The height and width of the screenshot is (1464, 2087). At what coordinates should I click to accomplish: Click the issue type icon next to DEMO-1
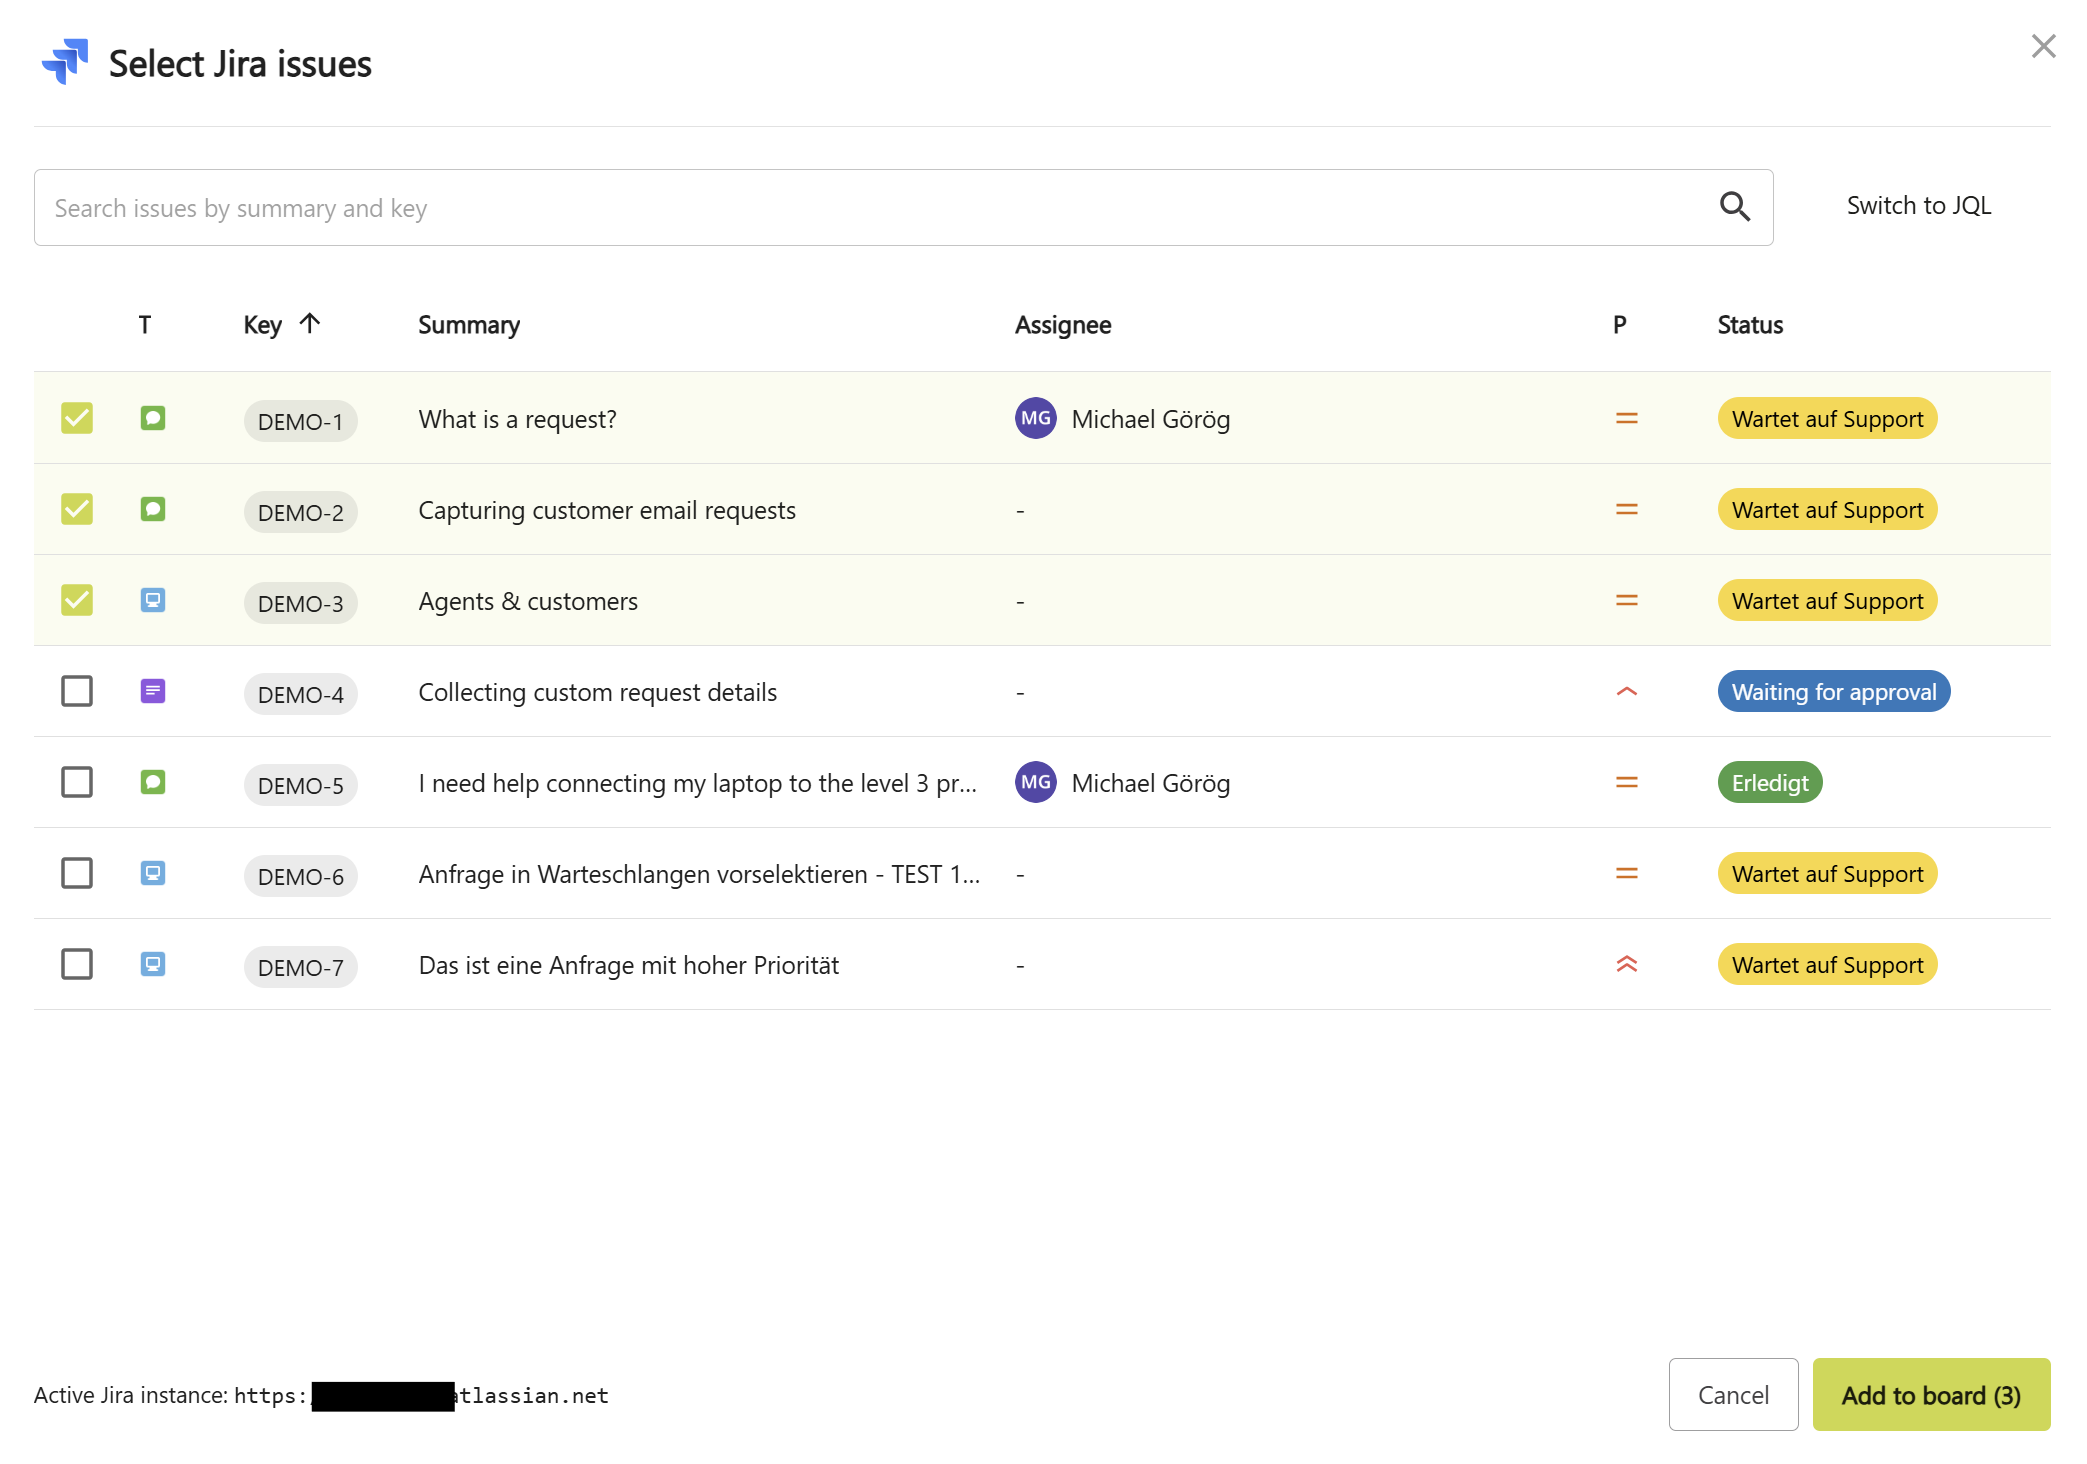click(152, 419)
